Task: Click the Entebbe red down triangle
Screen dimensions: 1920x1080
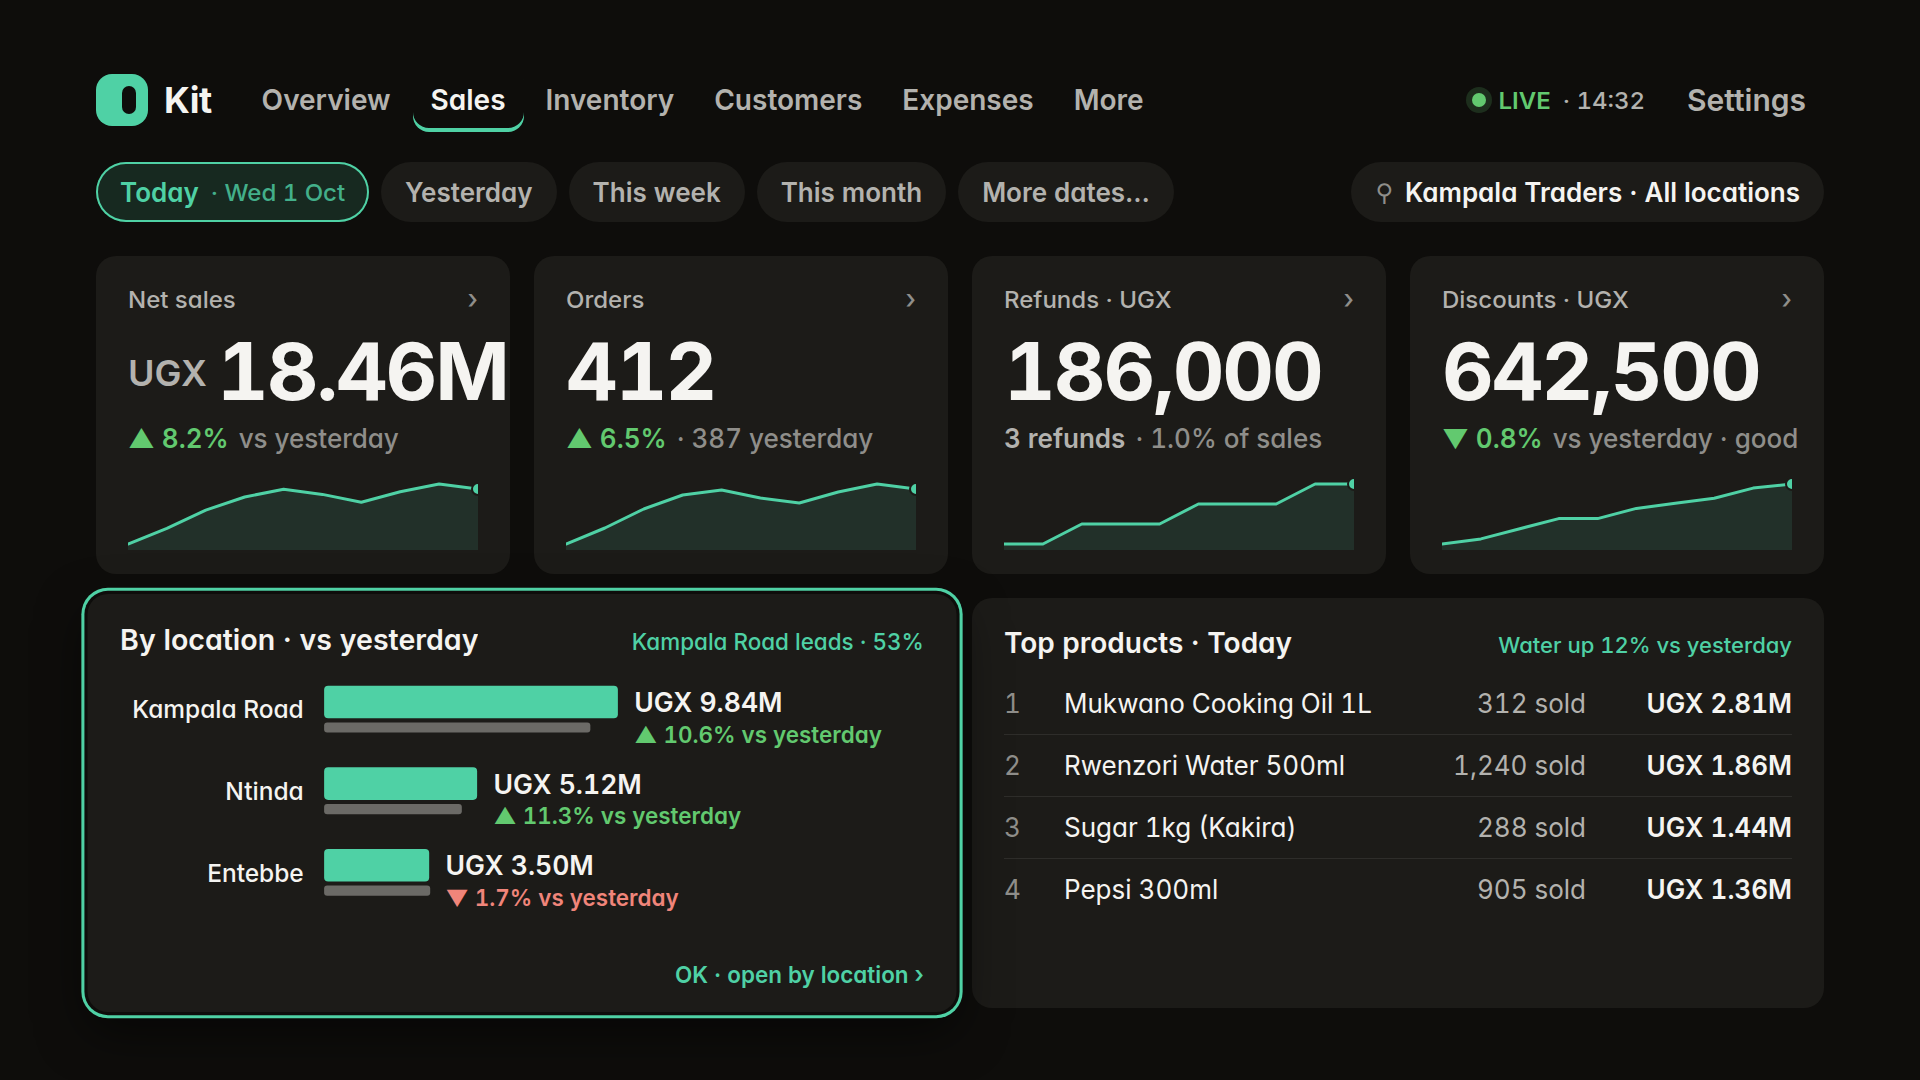Action: (x=457, y=898)
